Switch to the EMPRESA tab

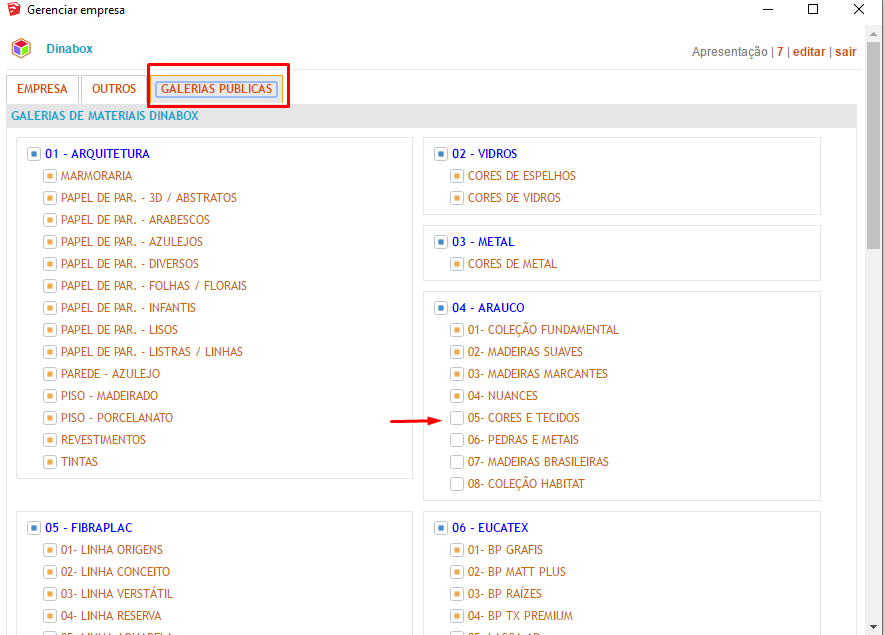pos(42,89)
